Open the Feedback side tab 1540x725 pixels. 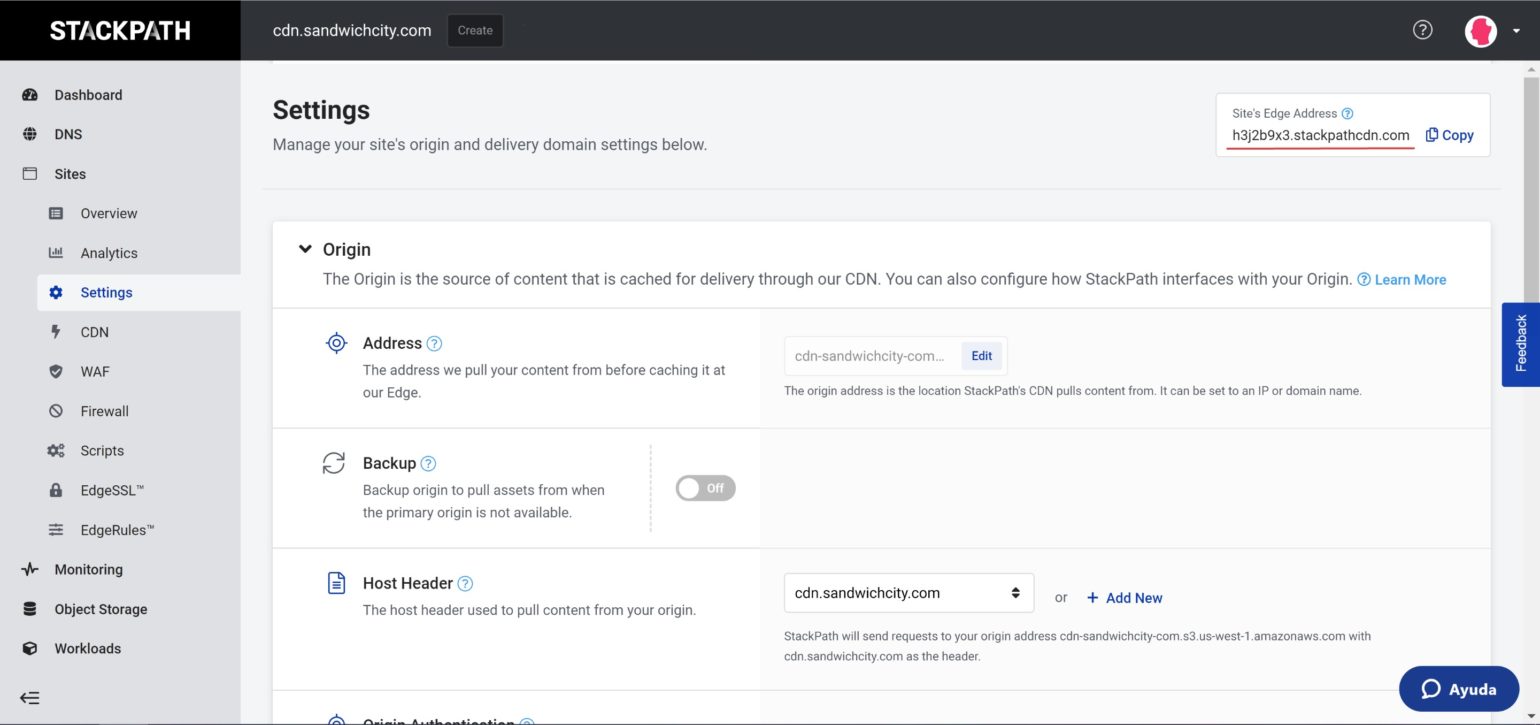pyautogui.click(x=1520, y=344)
